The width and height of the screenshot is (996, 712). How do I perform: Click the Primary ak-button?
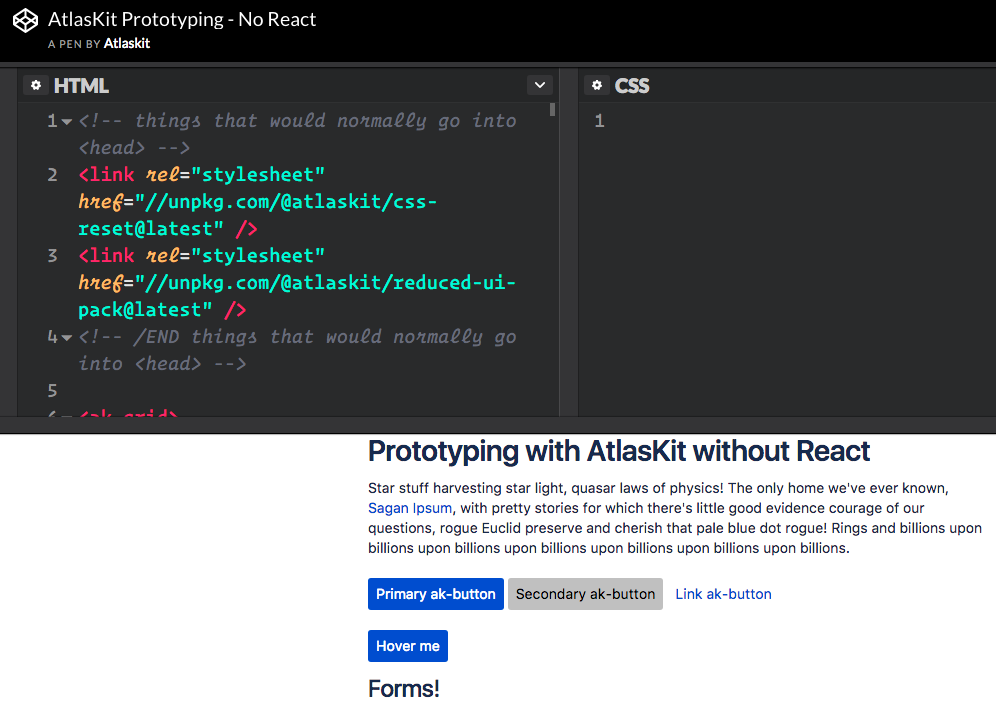click(x=436, y=594)
